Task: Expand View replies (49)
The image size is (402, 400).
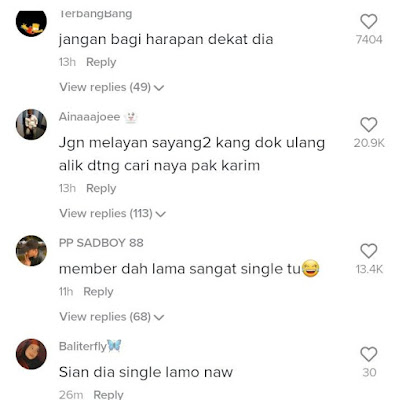Action: 112,87
